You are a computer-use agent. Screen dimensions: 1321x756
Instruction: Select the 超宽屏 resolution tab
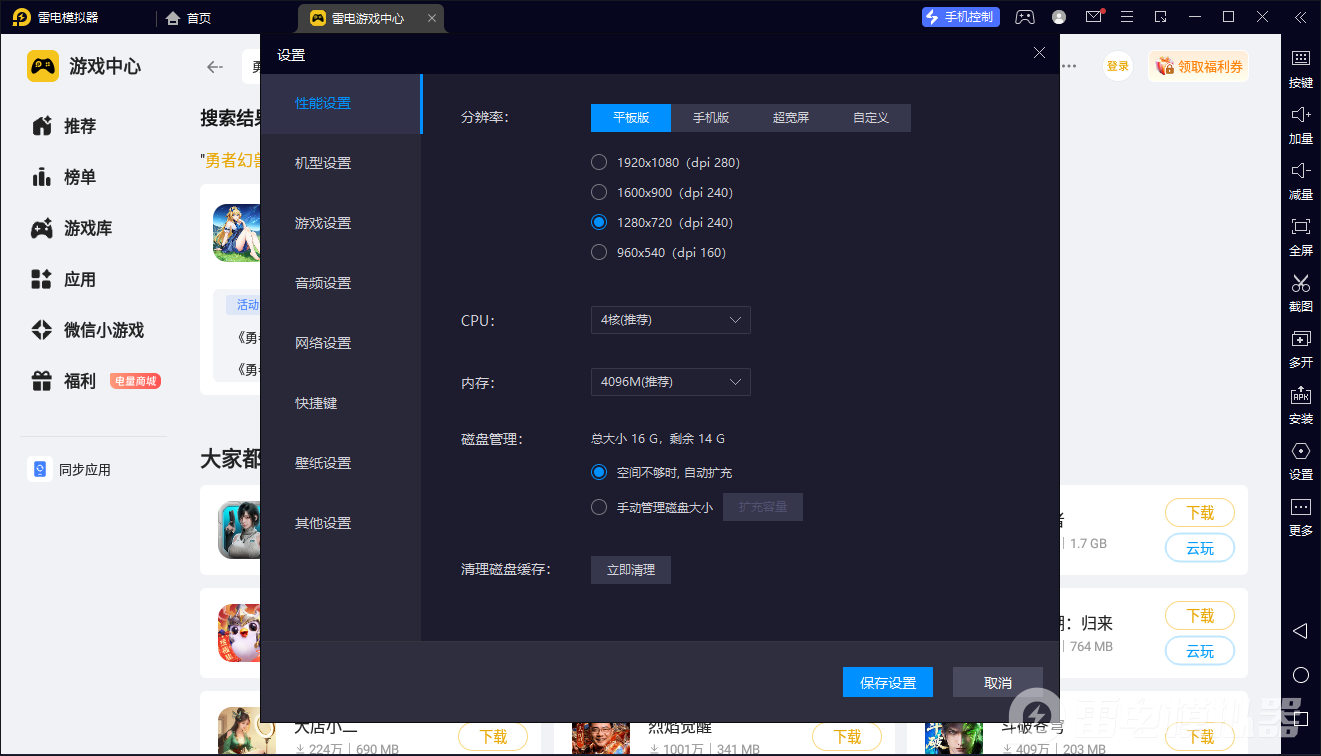[791, 118]
